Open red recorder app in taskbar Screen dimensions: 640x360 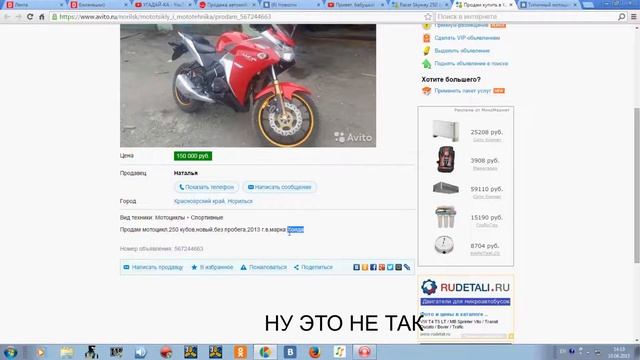tap(364, 352)
